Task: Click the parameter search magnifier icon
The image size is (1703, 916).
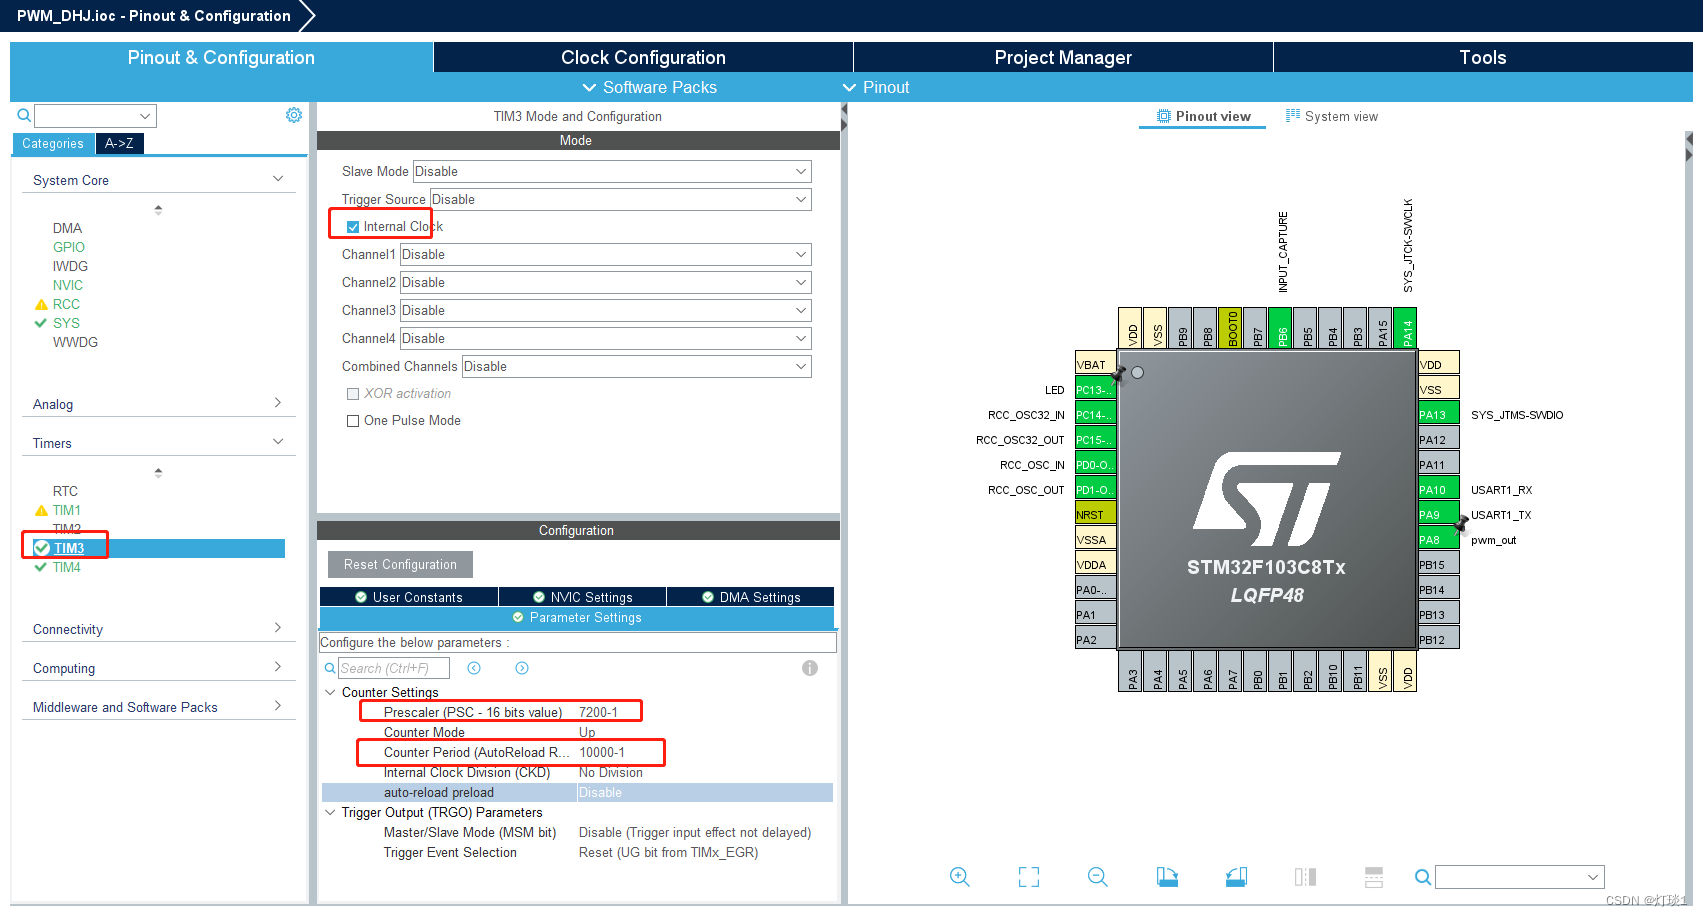Action: click(330, 668)
